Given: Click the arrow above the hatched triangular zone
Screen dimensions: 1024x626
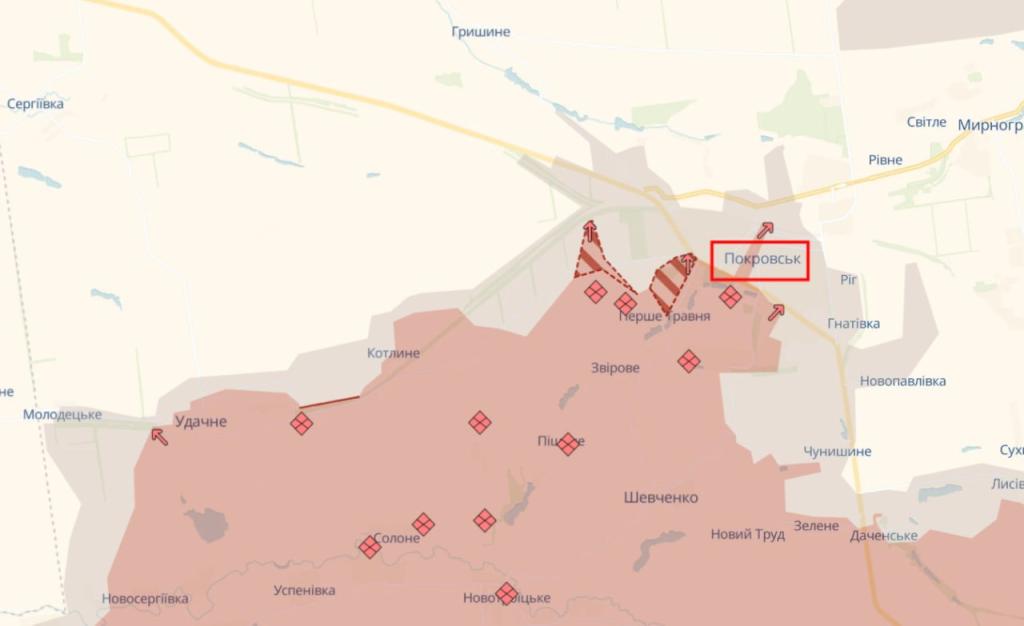Looking at the screenshot, I should 590,230.
